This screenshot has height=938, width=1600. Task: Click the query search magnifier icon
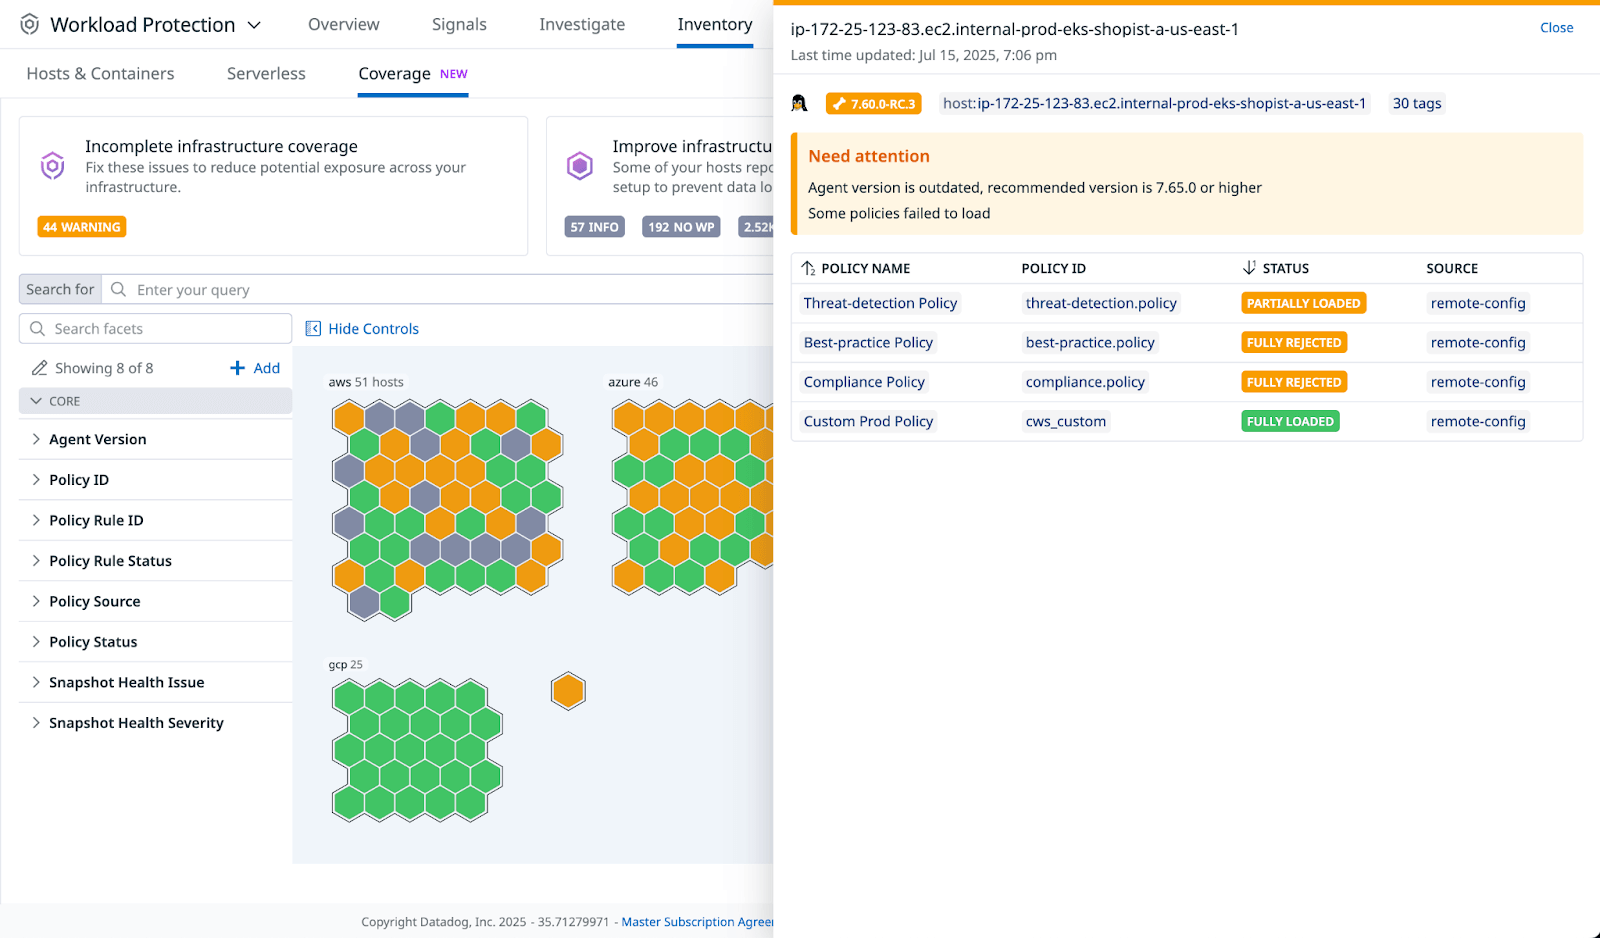click(x=118, y=289)
